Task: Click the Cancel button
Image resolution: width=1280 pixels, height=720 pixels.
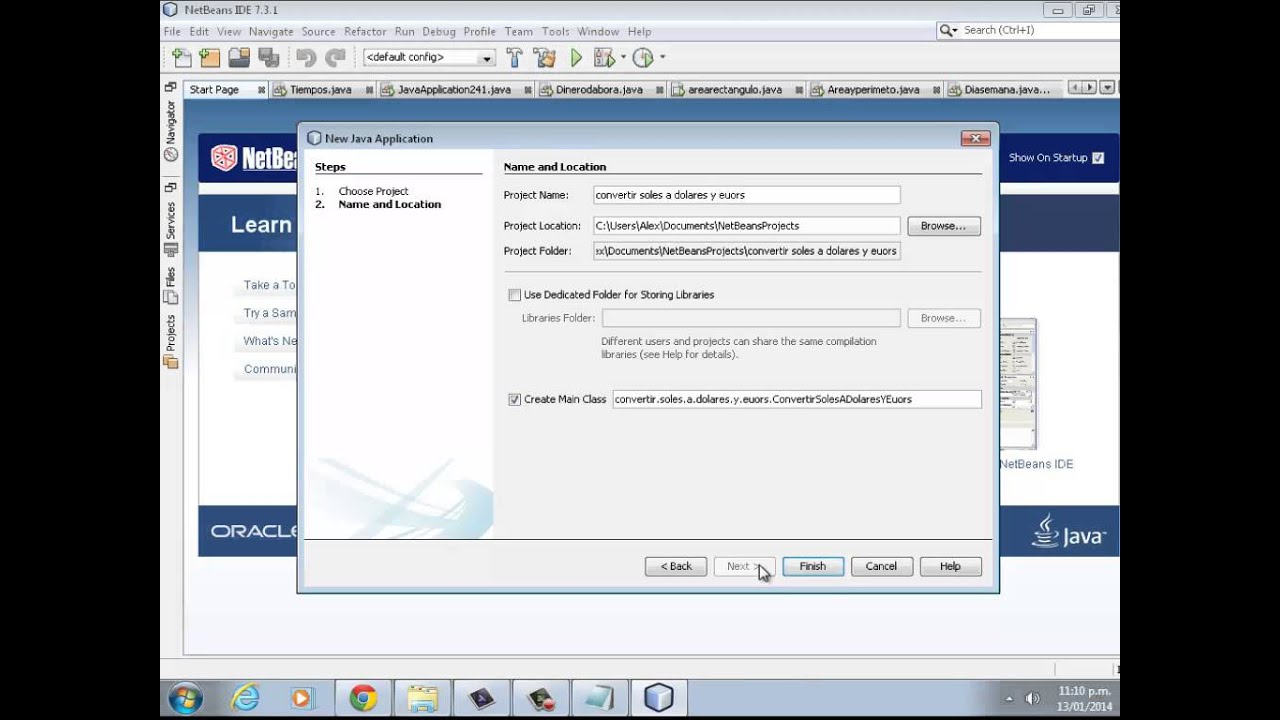Action: point(881,566)
